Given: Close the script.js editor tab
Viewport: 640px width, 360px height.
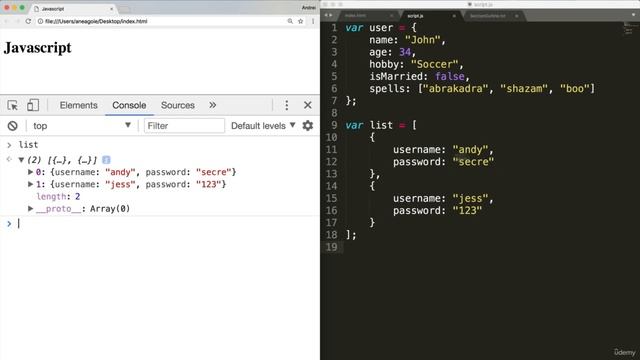Looking at the screenshot, I should pos(454,16).
